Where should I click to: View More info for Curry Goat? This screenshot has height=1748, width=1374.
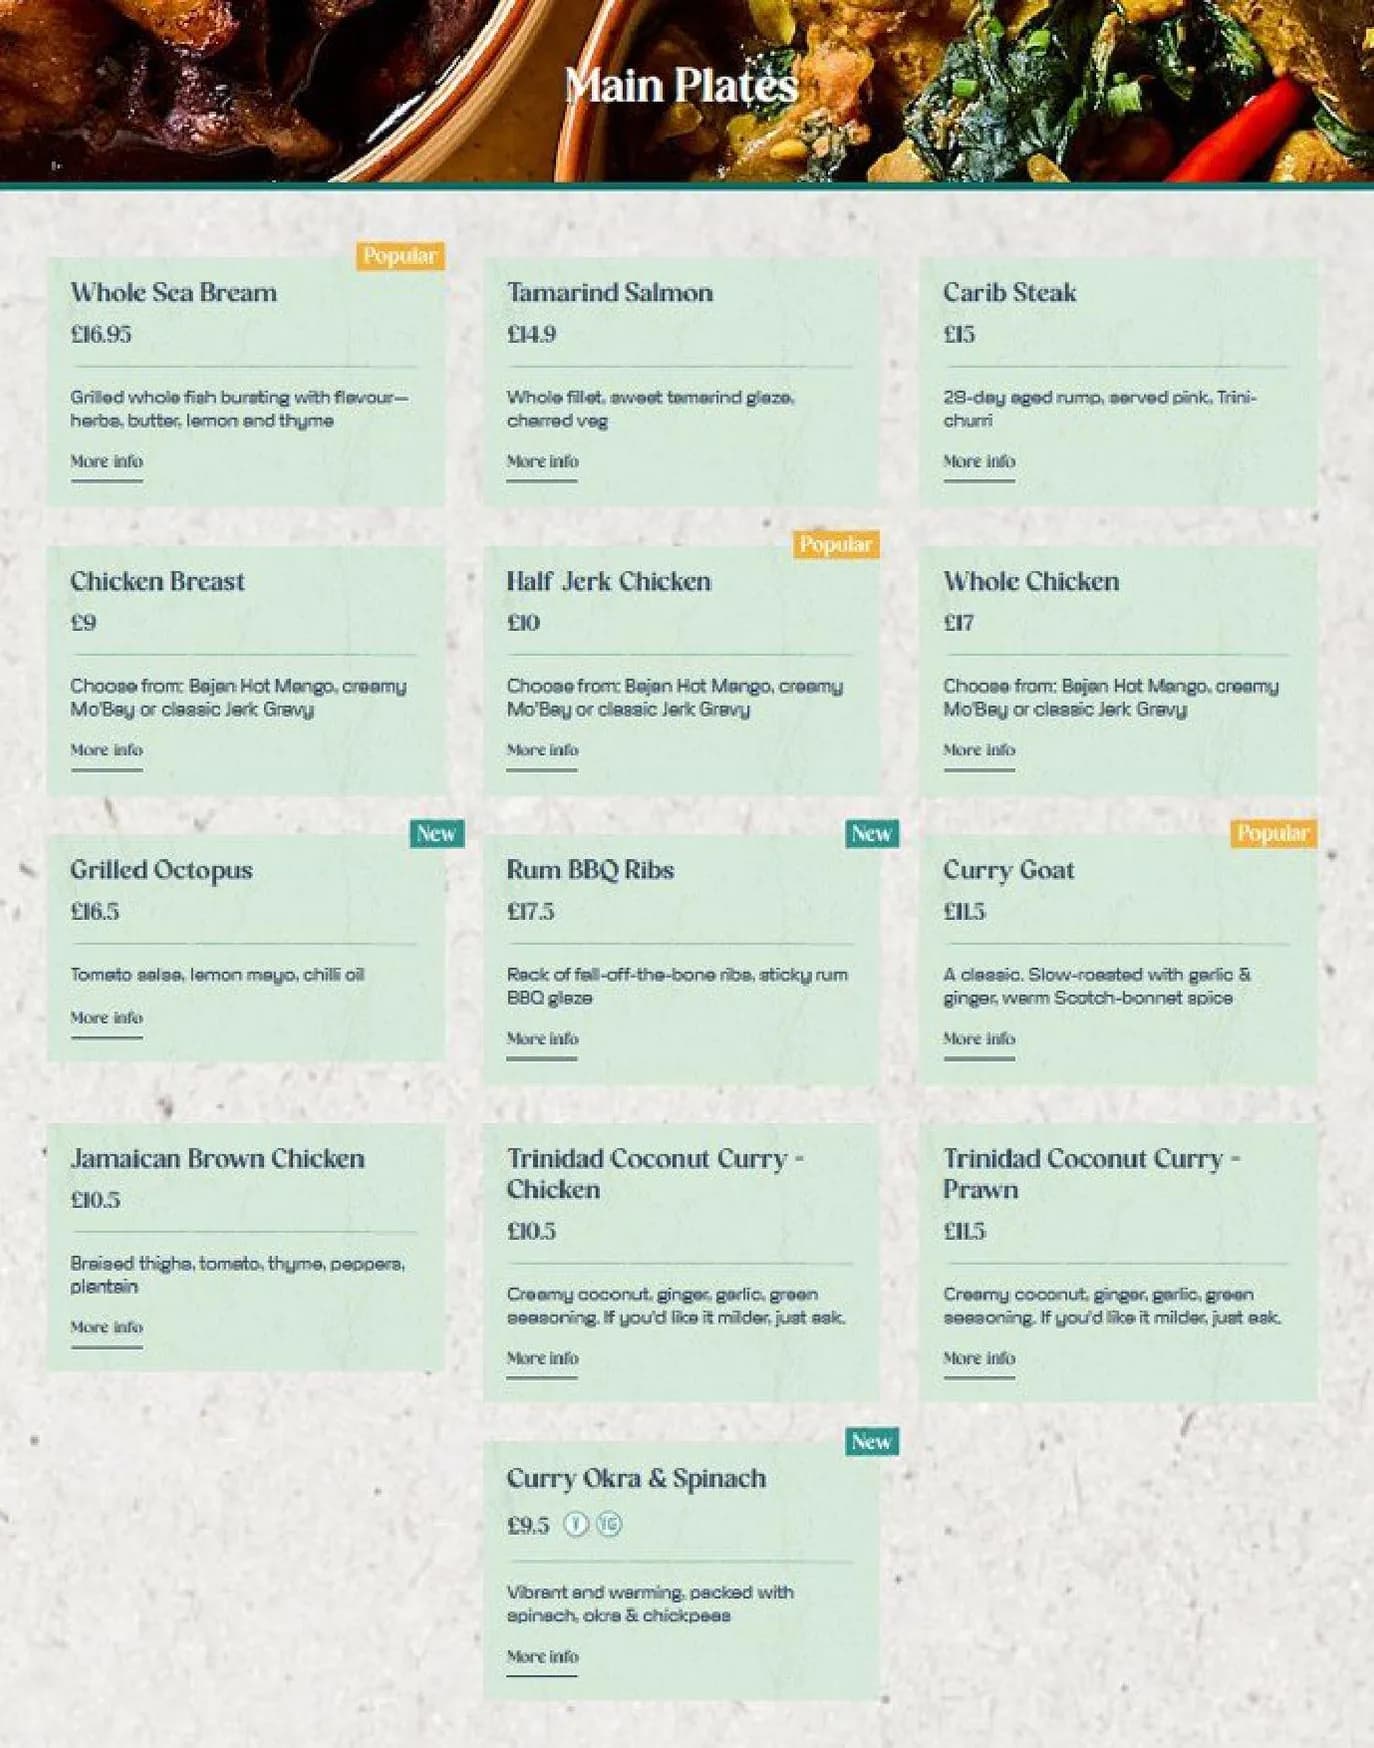coord(979,1039)
